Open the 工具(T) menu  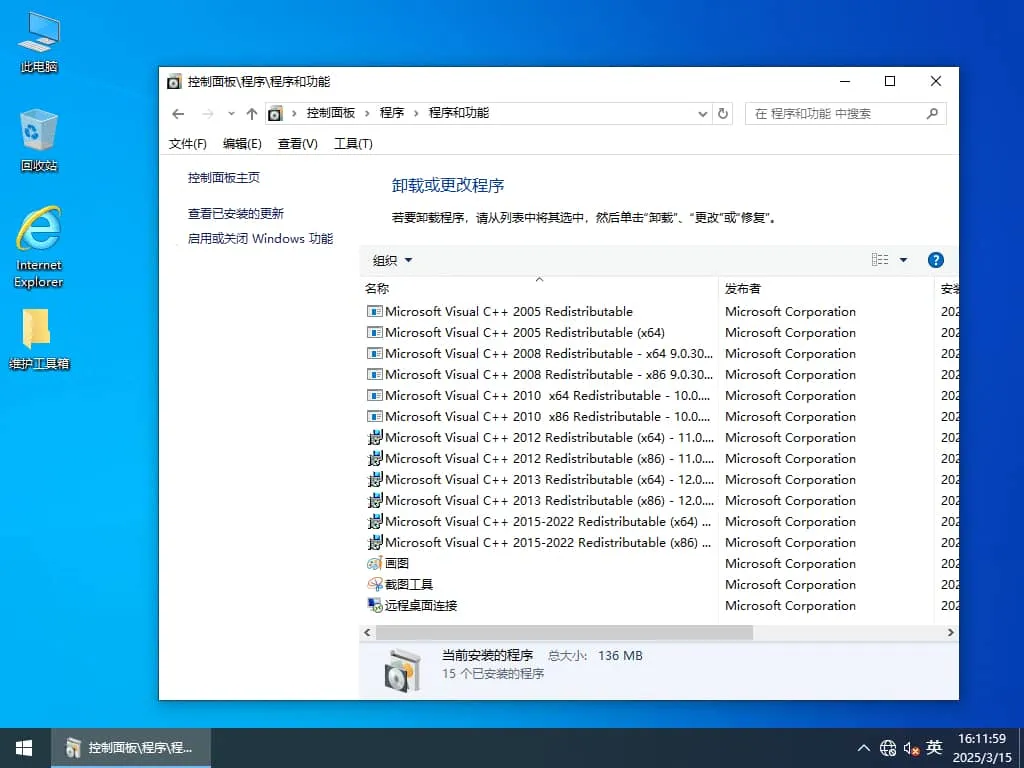(351, 143)
